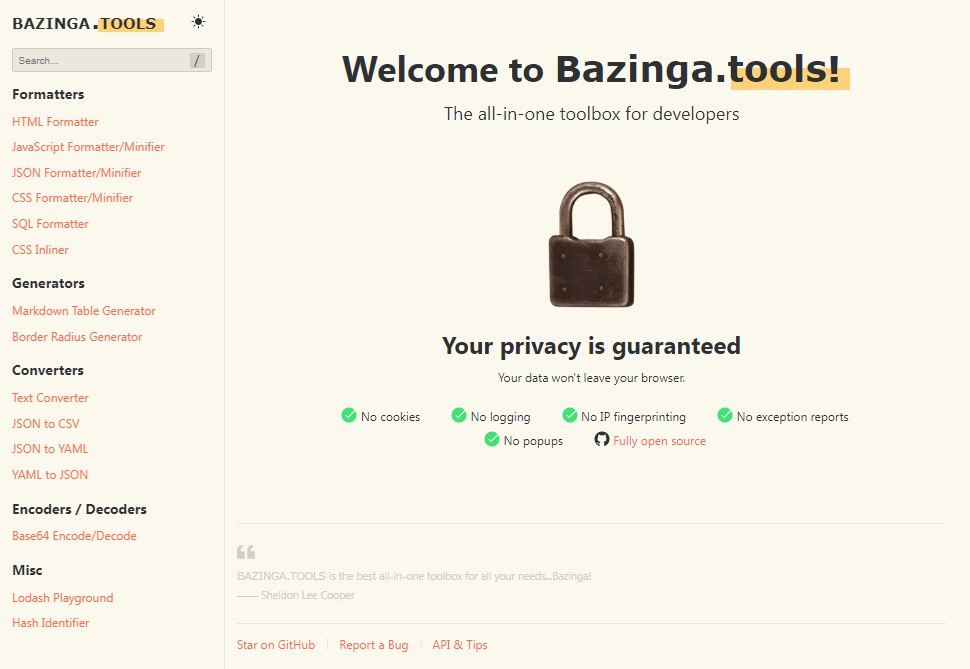Open JSON Formatter/Minifier
This screenshot has width=970, height=669.
pyautogui.click(x=77, y=173)
